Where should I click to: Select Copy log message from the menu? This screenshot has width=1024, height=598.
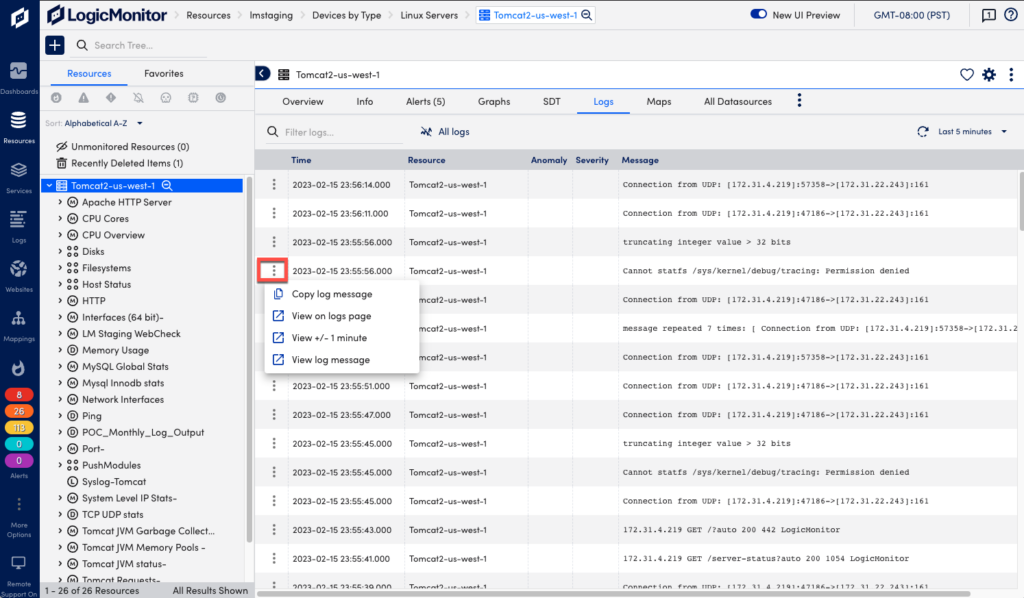coord(342,294)
